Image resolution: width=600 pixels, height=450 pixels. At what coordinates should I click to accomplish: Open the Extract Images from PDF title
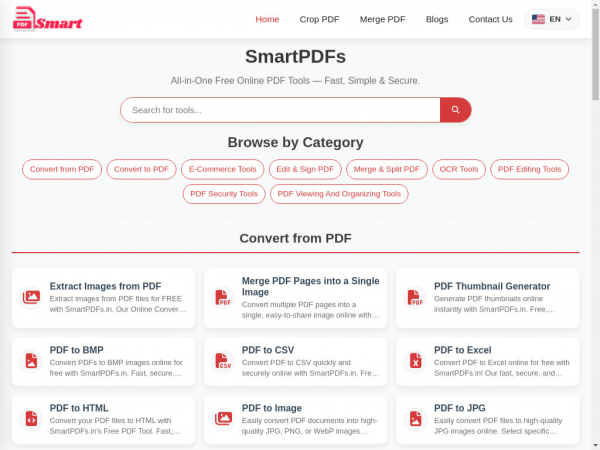[x=105, y=286]
